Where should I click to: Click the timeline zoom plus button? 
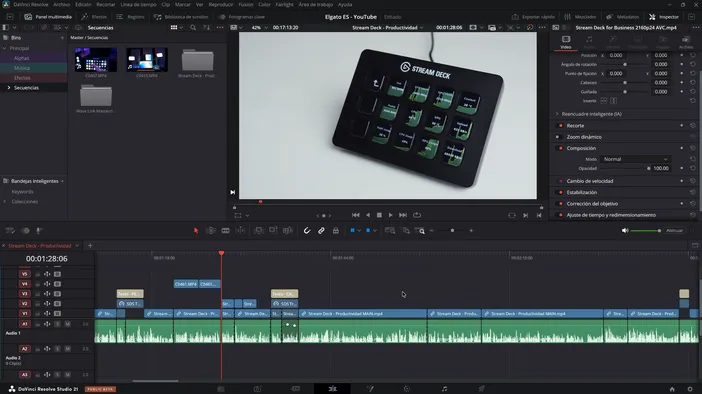click(471, 231)
